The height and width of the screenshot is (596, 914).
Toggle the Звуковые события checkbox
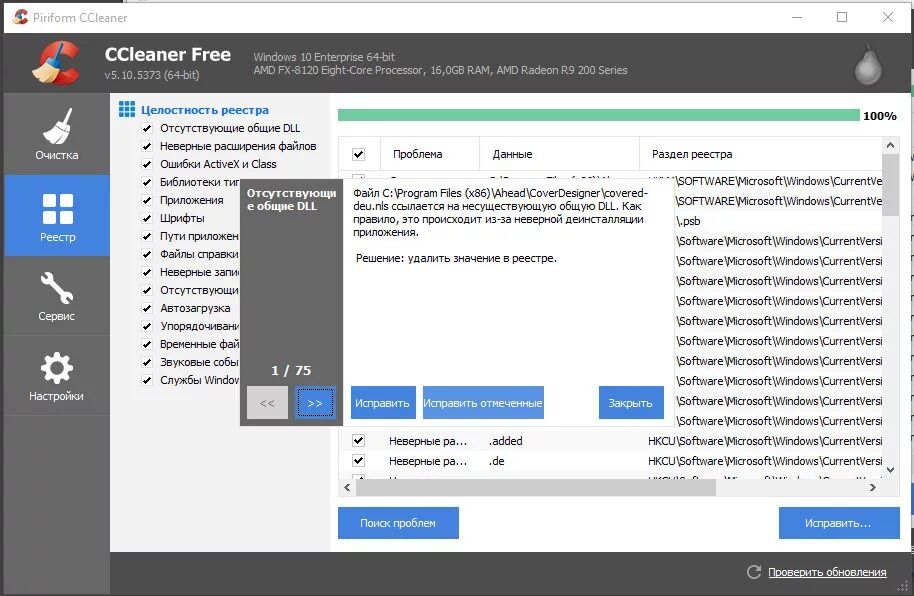[x=147, y=362]
